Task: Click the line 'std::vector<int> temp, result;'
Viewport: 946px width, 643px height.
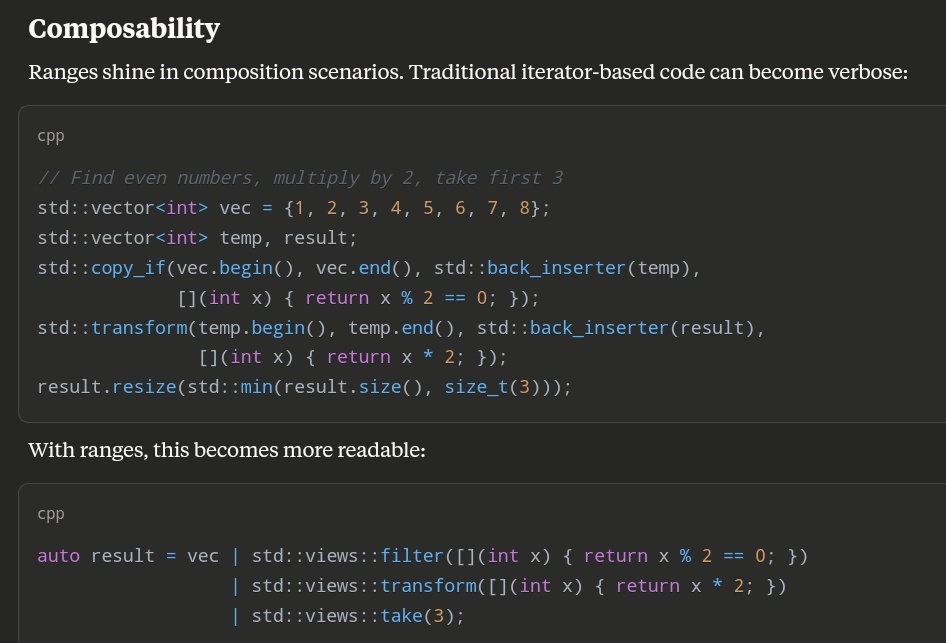Action: click(x=197, y=238)
